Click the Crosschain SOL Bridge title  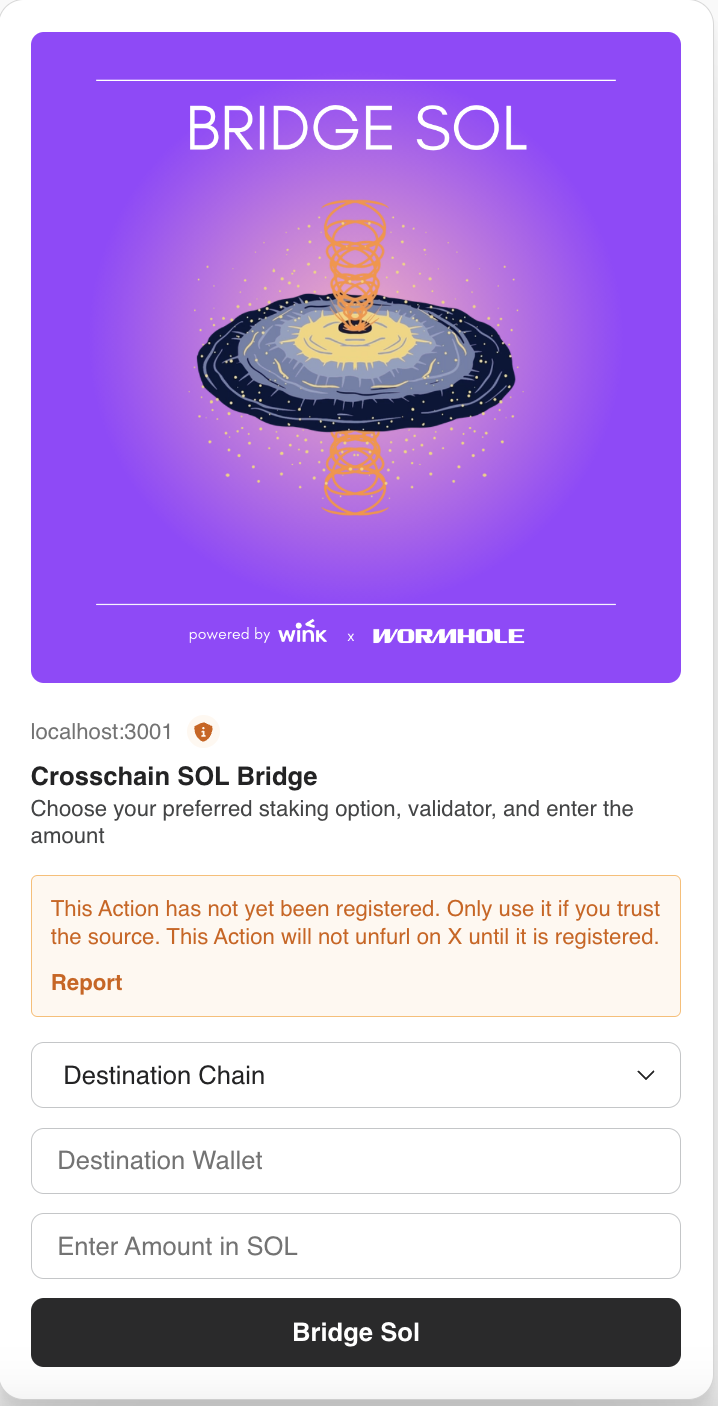[174, 776]
